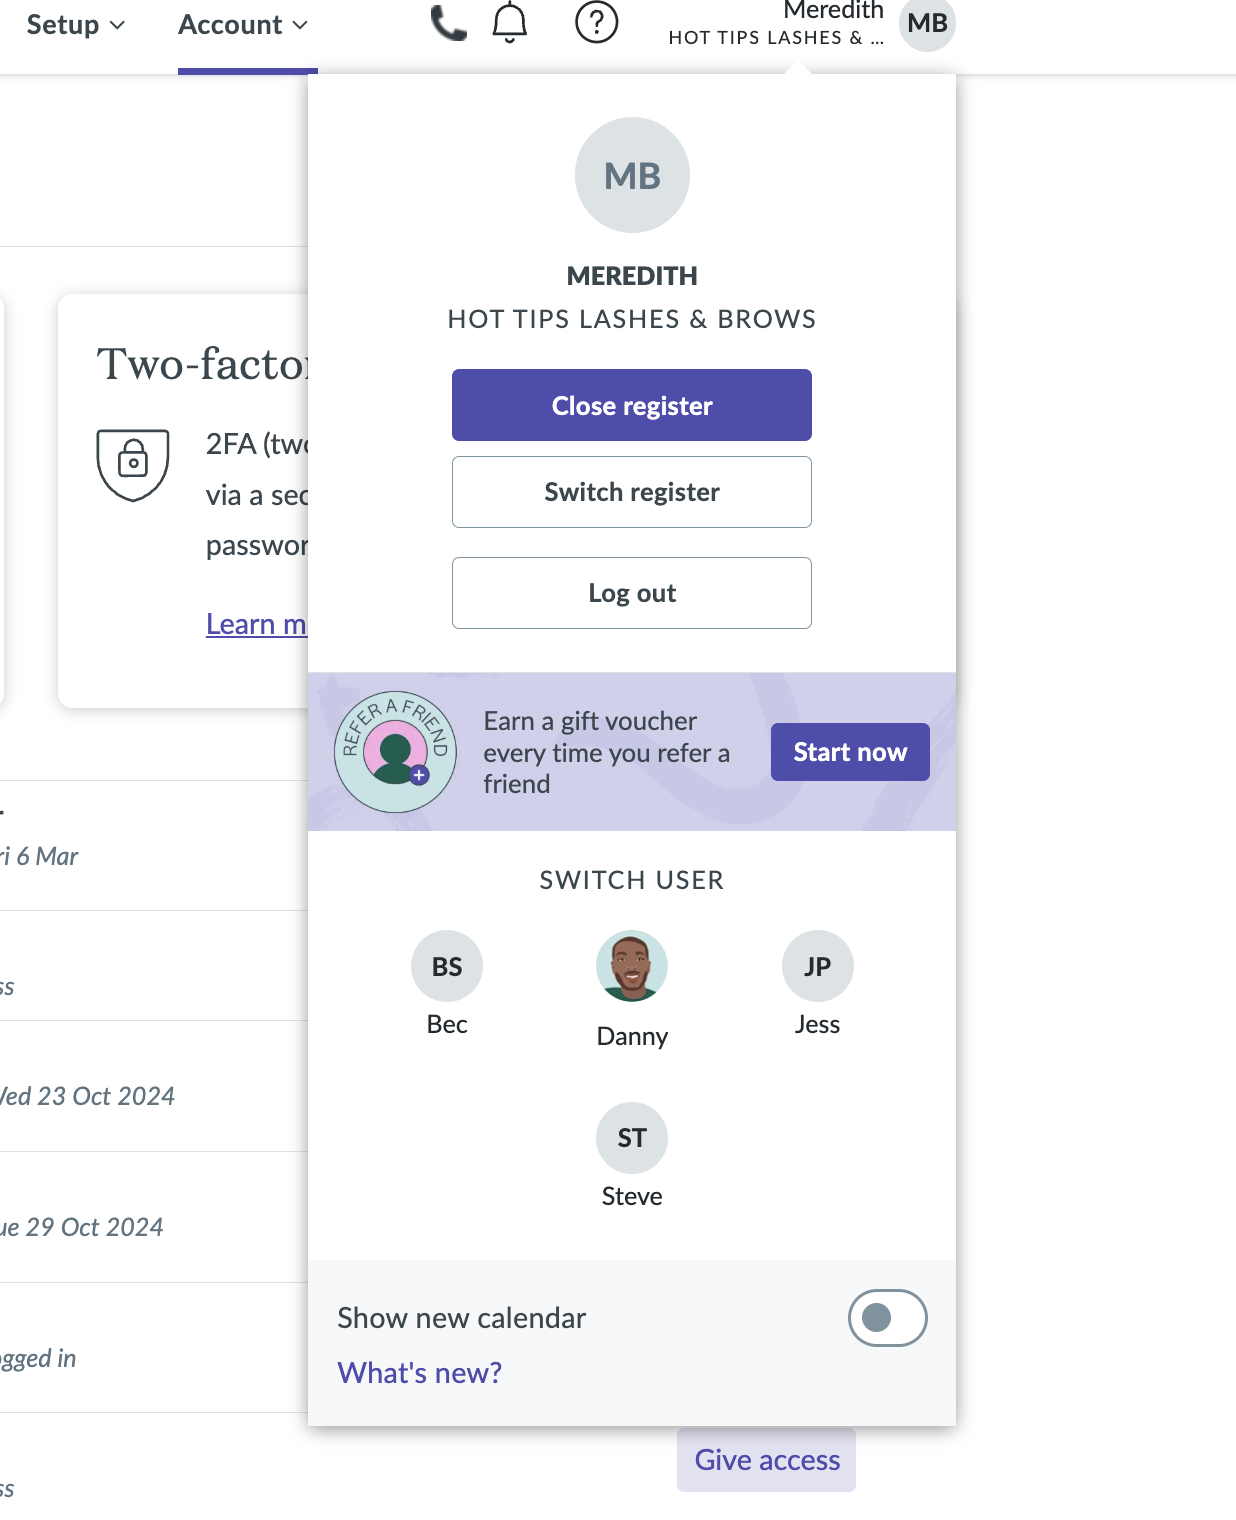Click the Refer a Friend badge icon
This screenshot has width=1236, height=1520.
point(395,752)
